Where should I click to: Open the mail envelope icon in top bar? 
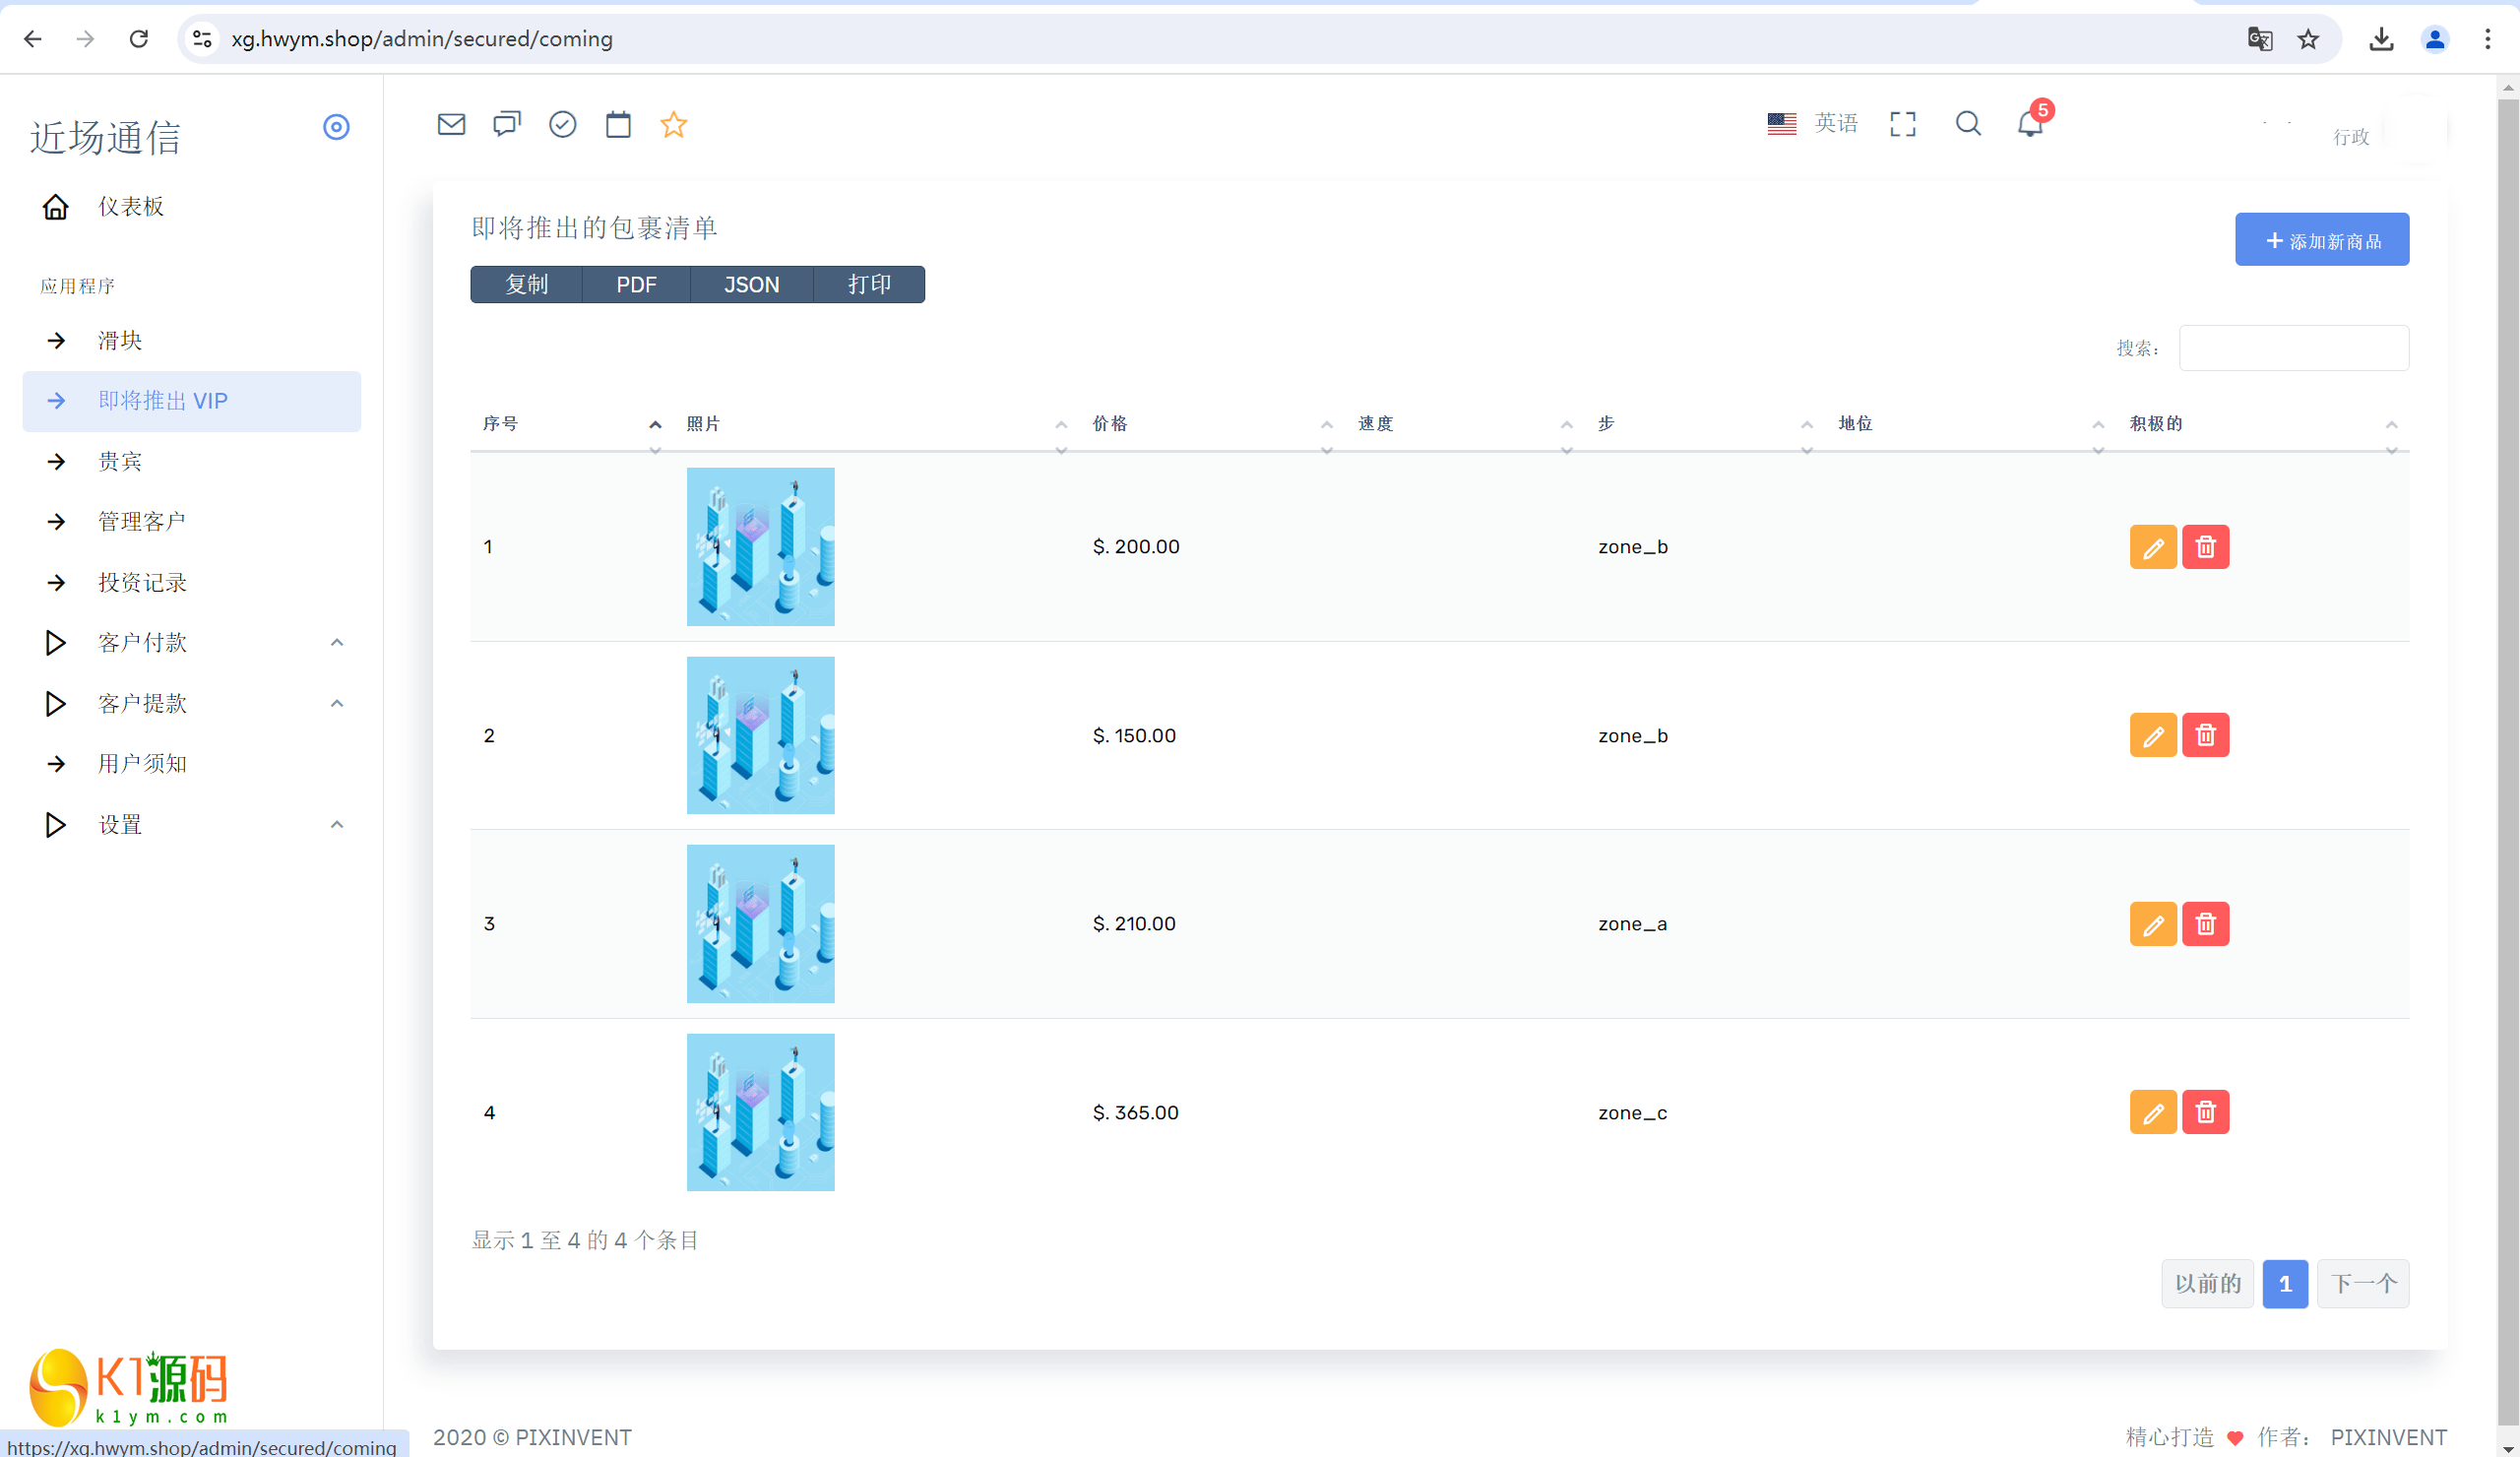[451, 124]
